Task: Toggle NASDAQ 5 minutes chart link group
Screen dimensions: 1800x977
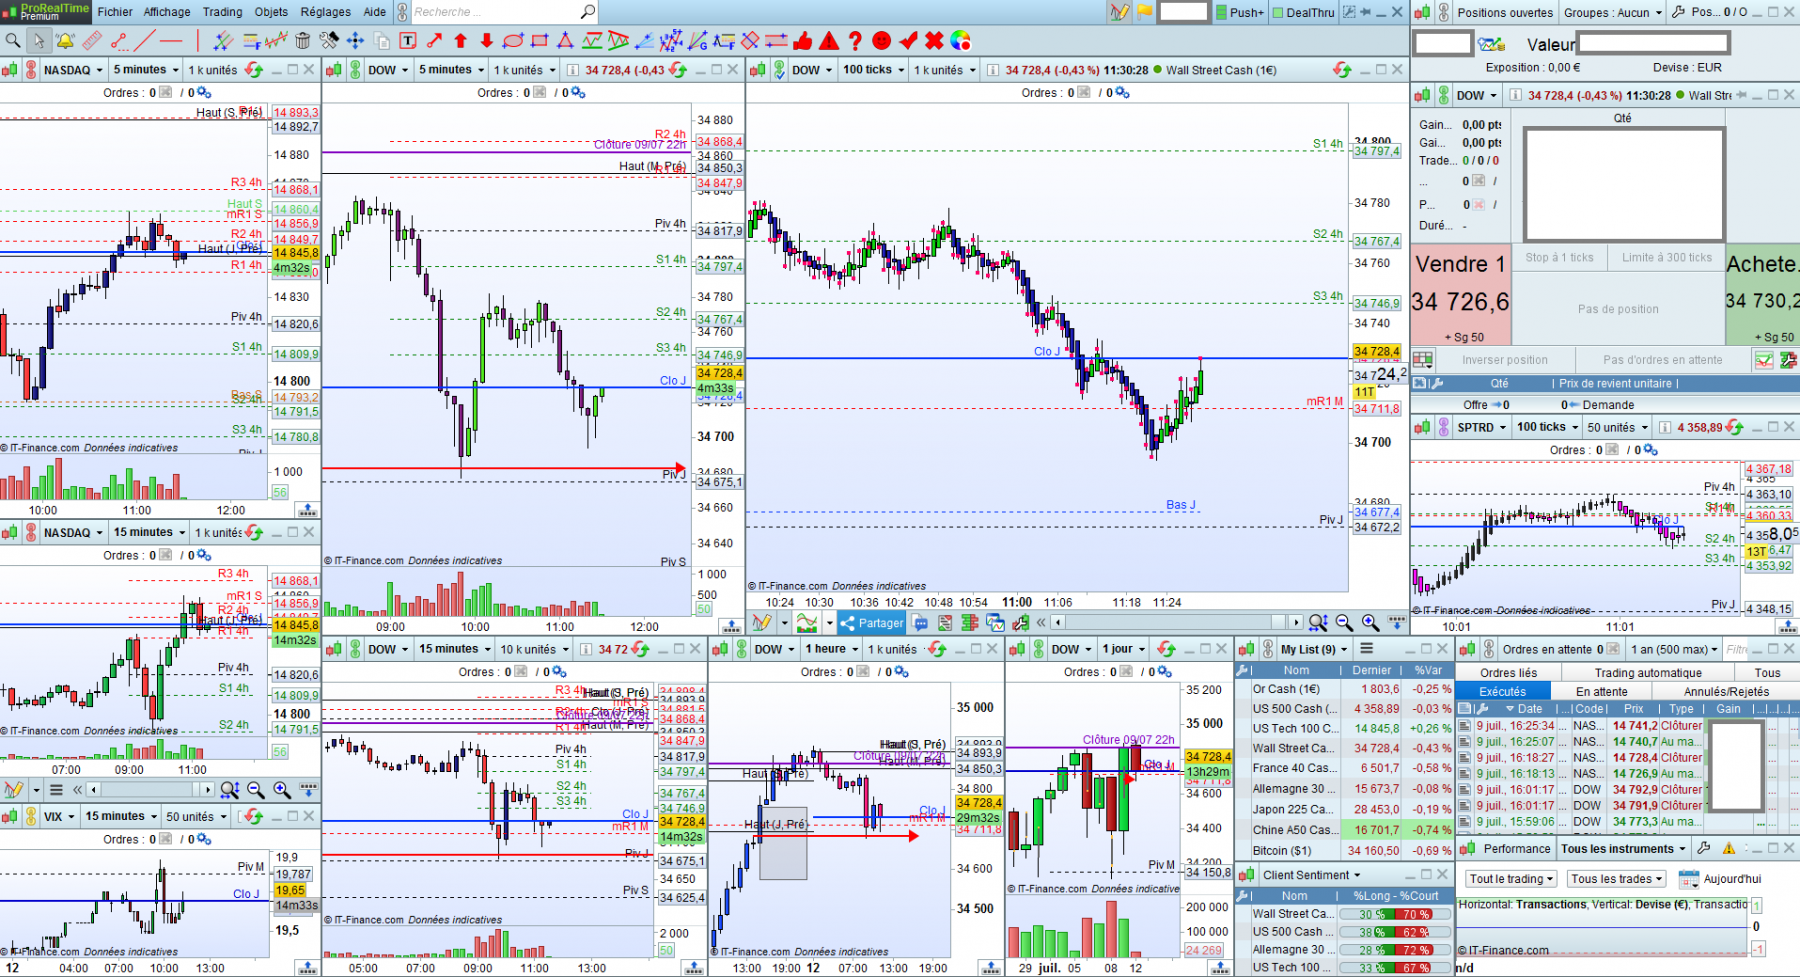Action: [31, 70]
